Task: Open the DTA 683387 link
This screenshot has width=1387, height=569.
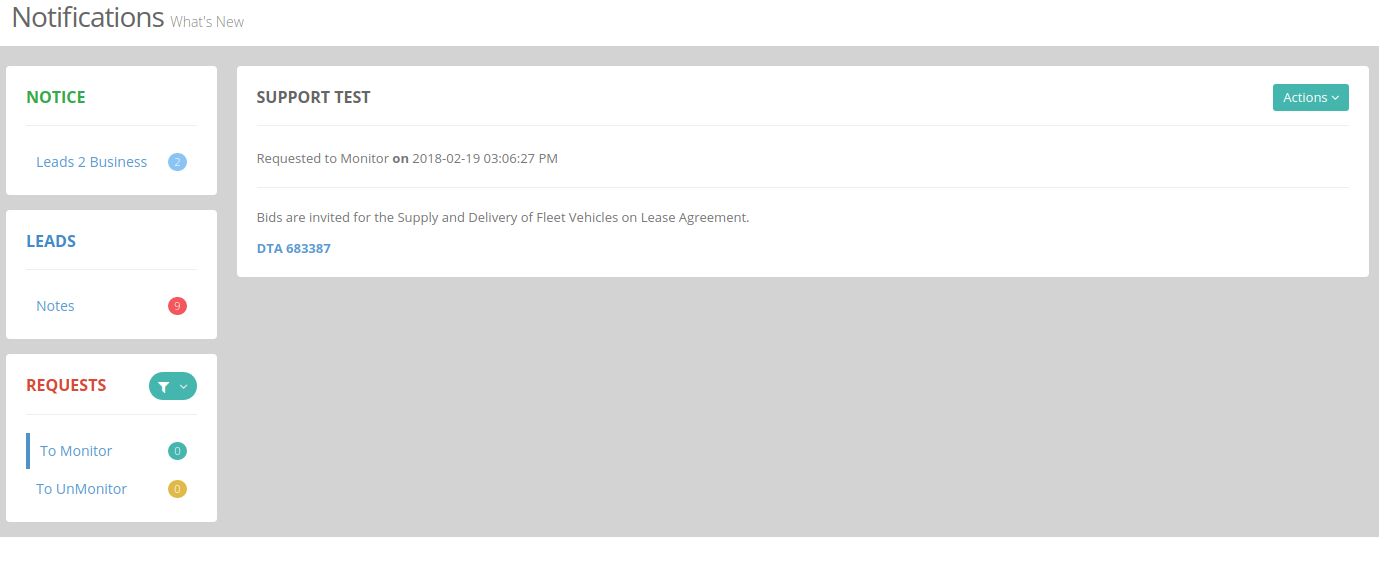Action: click(294, 248)
